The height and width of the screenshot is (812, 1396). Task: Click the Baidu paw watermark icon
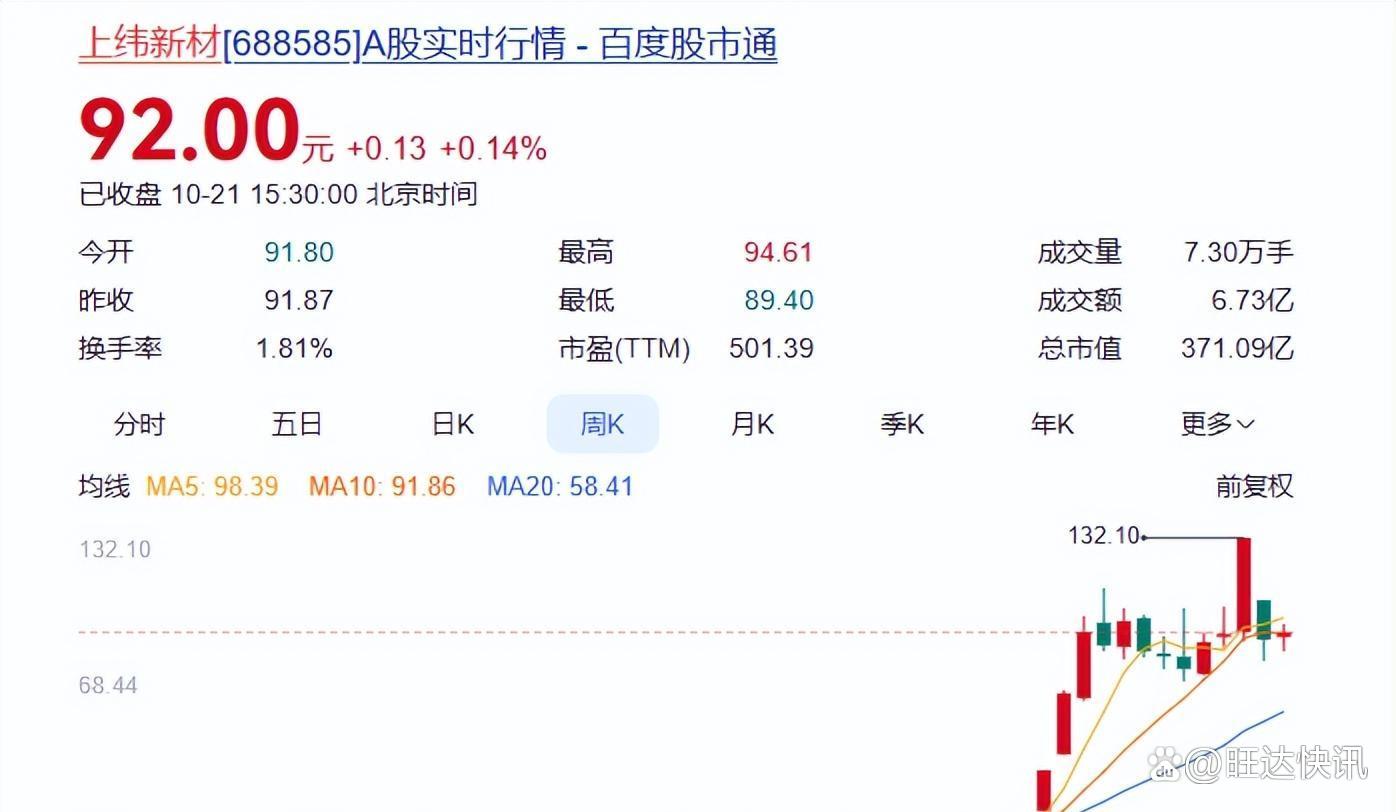click(x=1162, y=771)
